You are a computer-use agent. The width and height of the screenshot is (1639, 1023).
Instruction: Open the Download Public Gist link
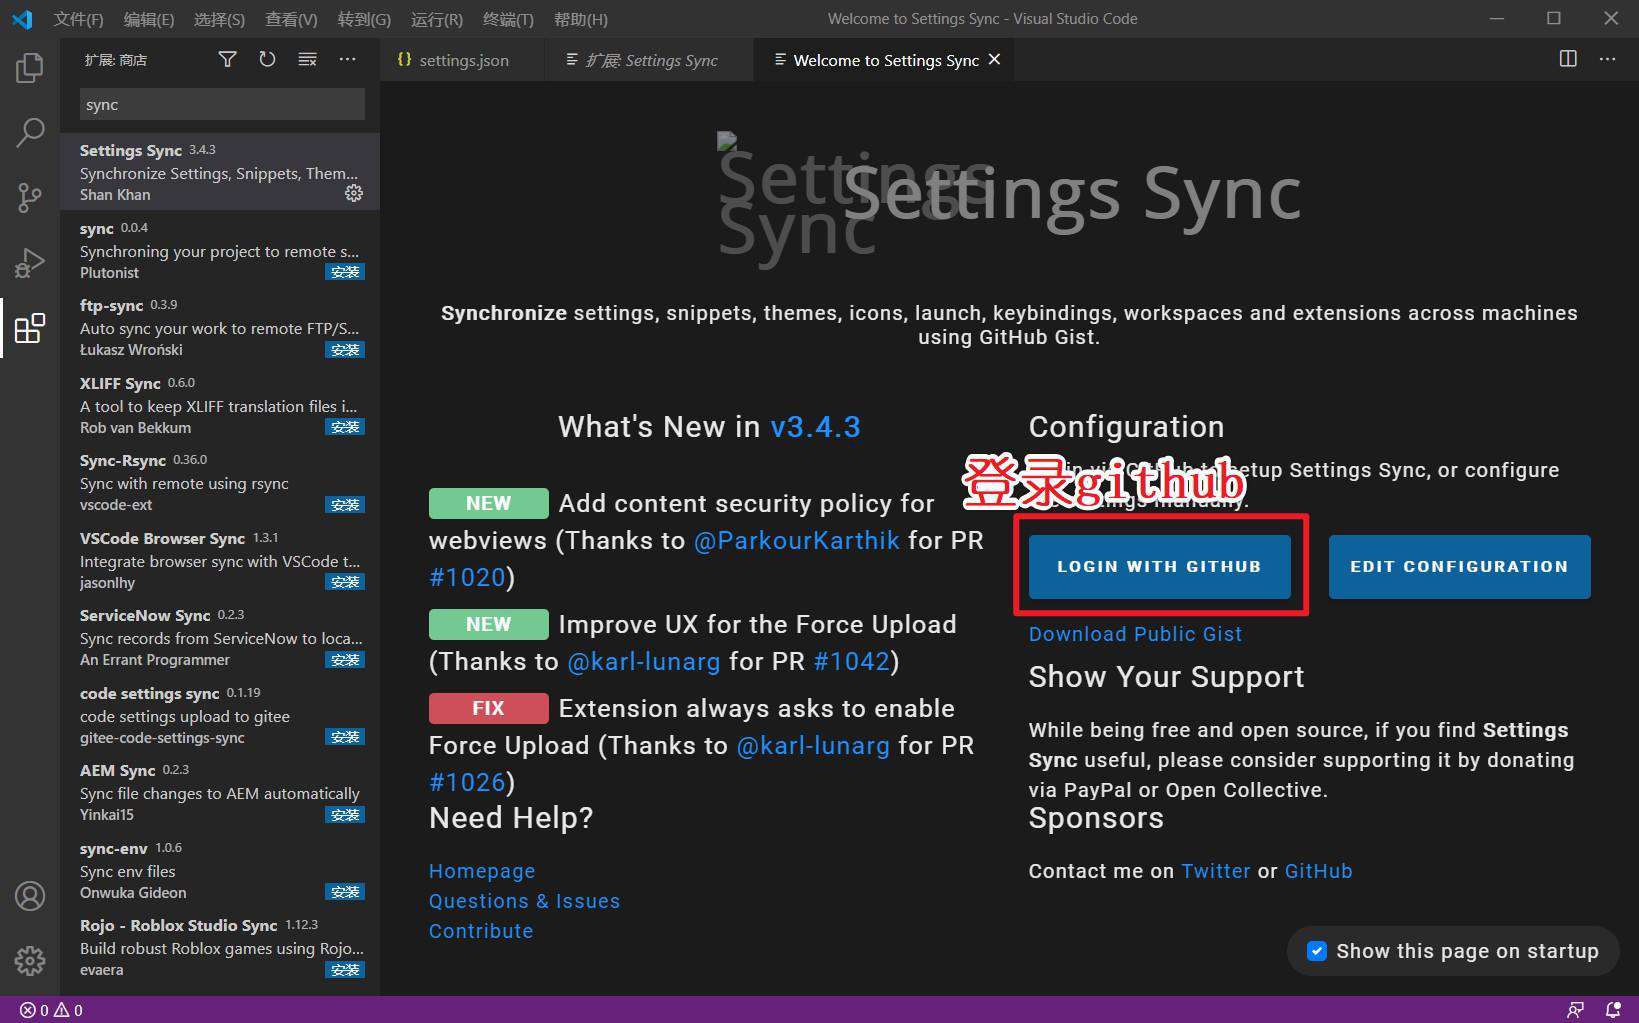(x=1135, y=634)
